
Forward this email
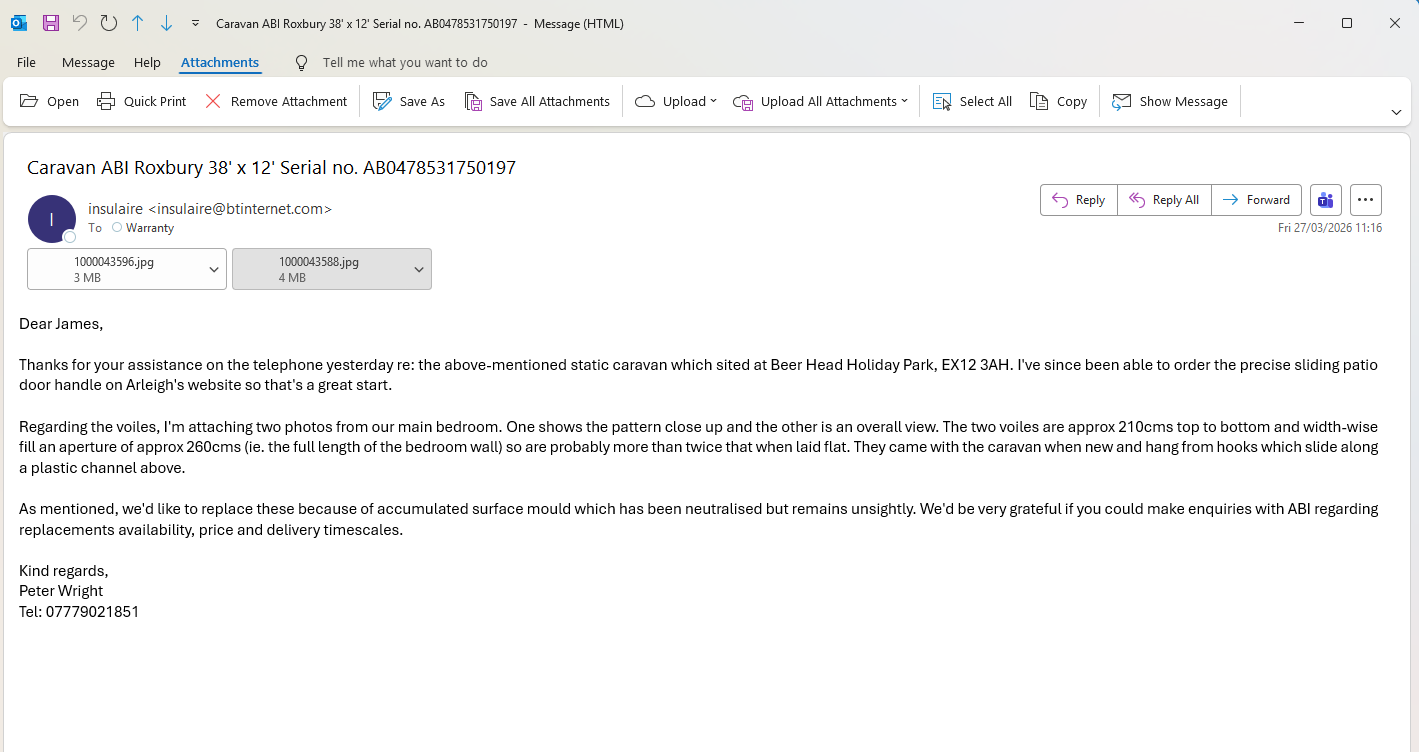pos(1257,200)
